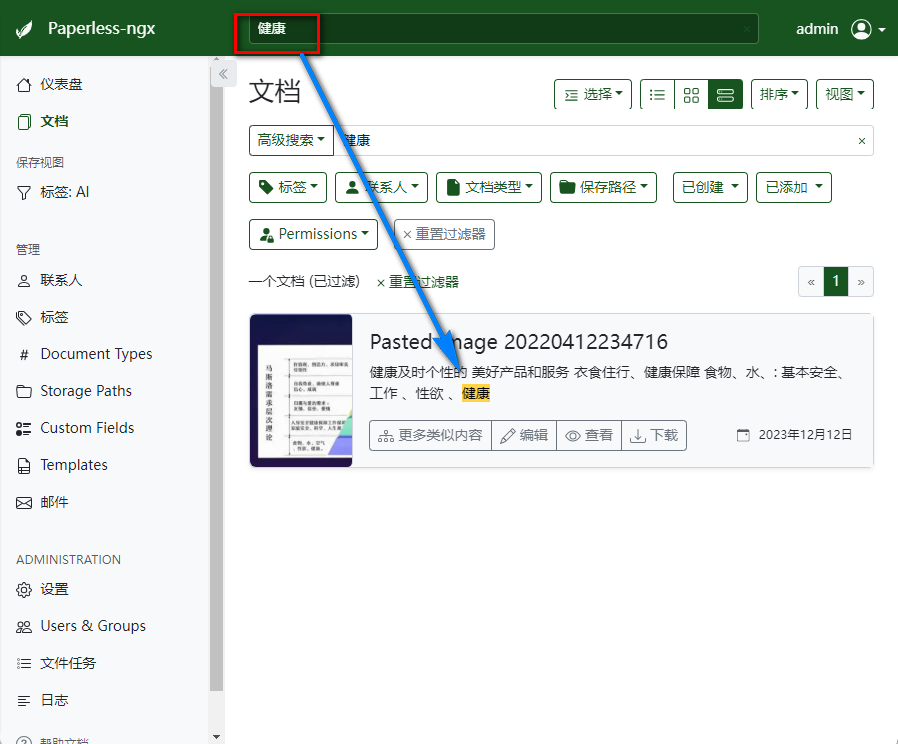Viewport: 898px width, 744px height.
Task: Click the 查看 eye preview button
Action: [x=589, y=435]
